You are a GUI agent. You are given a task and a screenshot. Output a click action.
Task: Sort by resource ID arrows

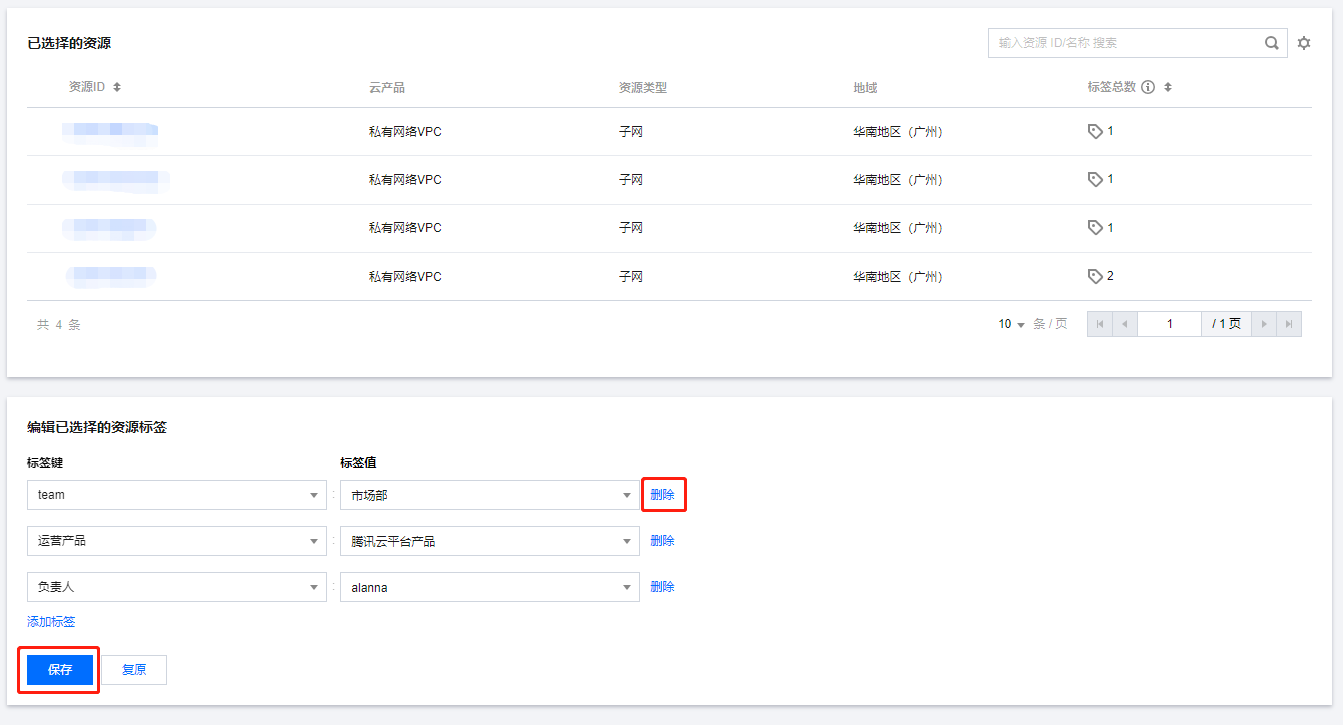click(117, 87)
